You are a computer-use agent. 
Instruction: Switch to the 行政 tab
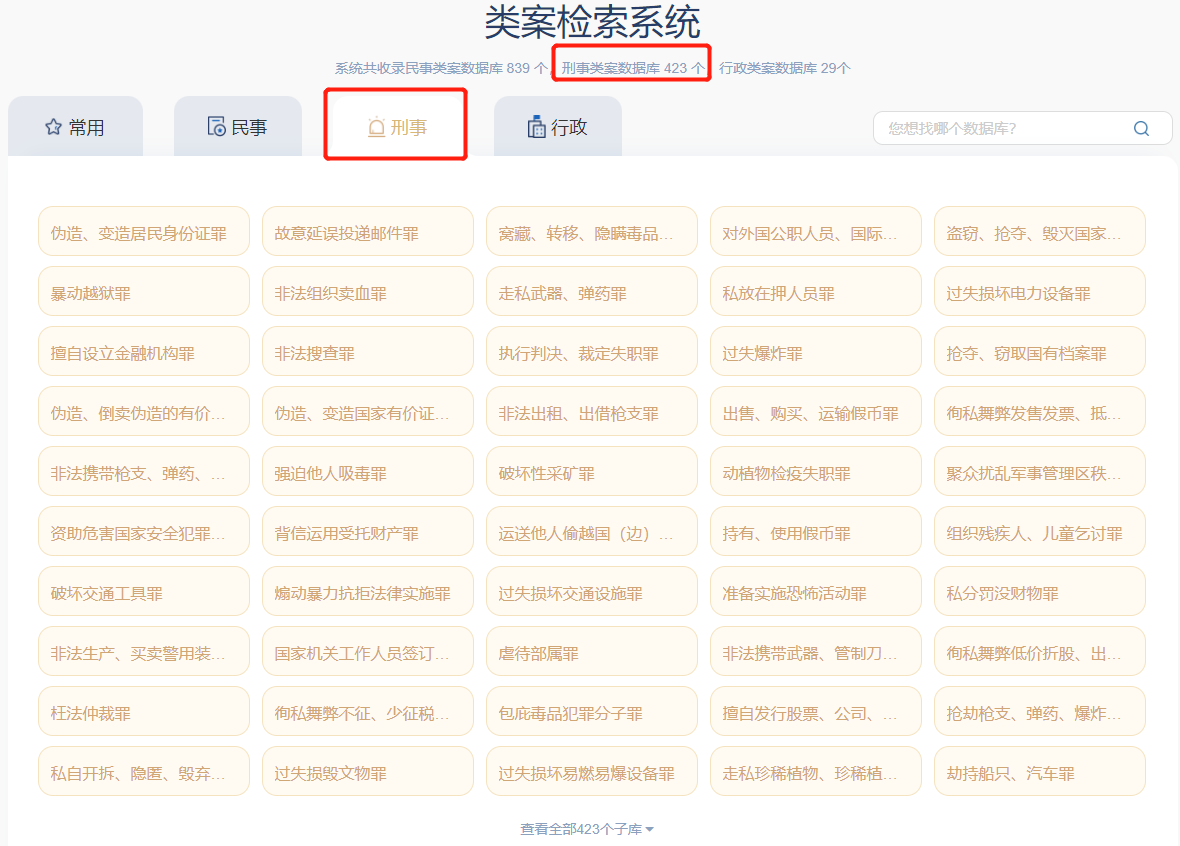click(x=558, y=127)
